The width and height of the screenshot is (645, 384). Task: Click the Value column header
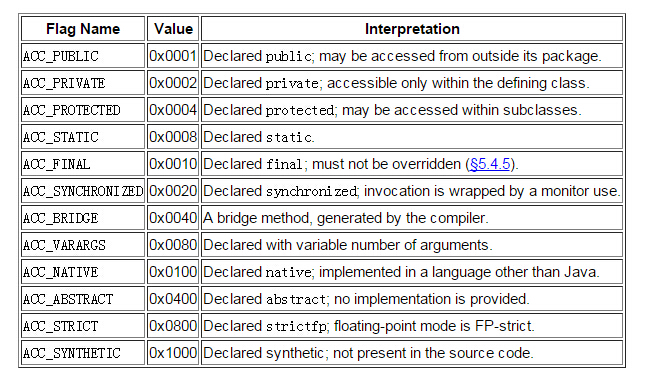coord(173,29)
